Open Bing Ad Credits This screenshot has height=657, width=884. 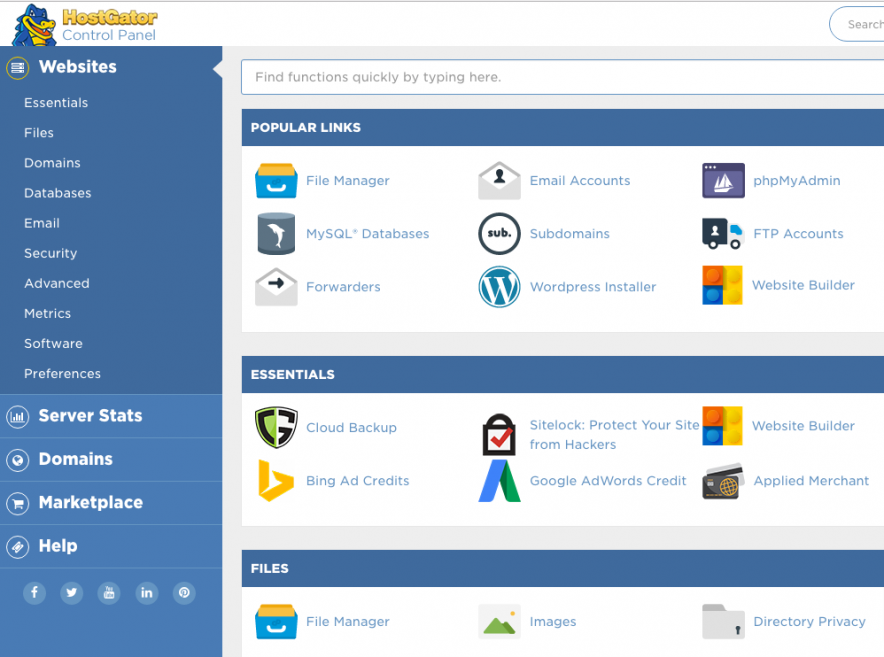point(275,480)
